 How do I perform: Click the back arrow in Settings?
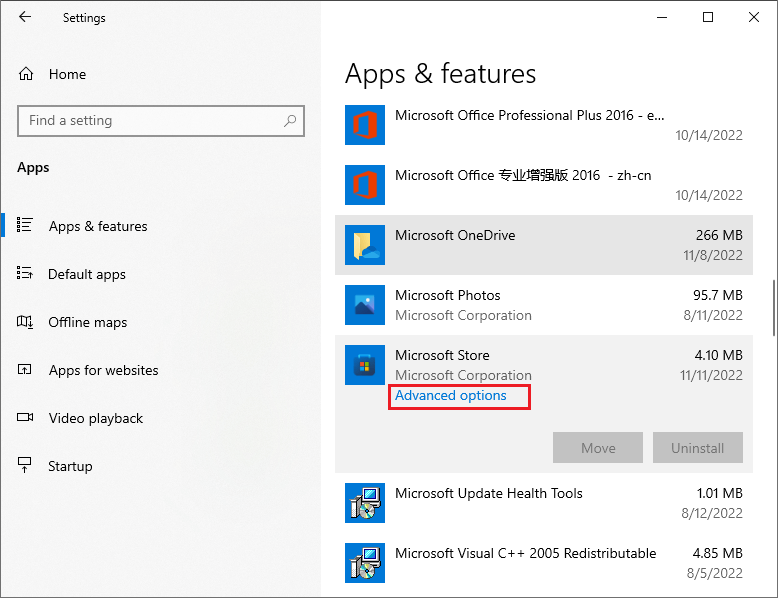[25, 17]
